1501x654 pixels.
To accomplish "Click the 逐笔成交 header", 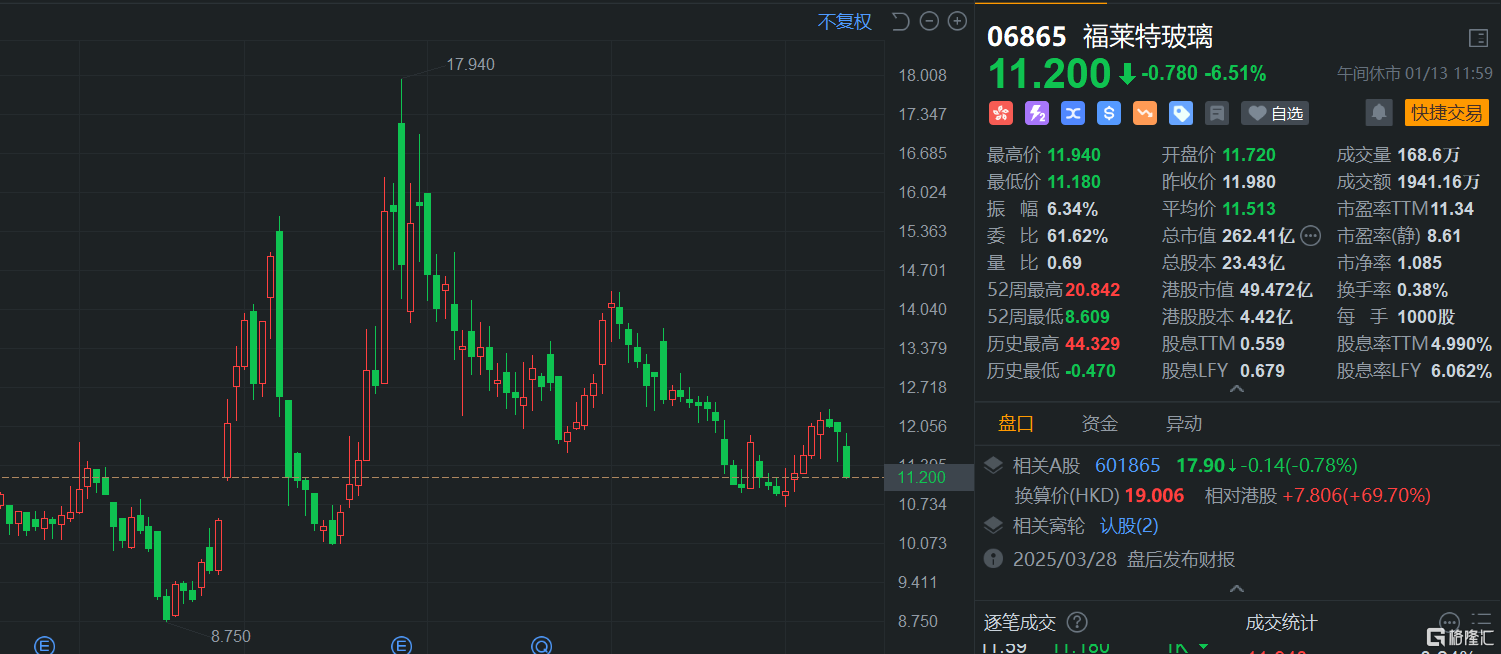I will coord(1020,623).
